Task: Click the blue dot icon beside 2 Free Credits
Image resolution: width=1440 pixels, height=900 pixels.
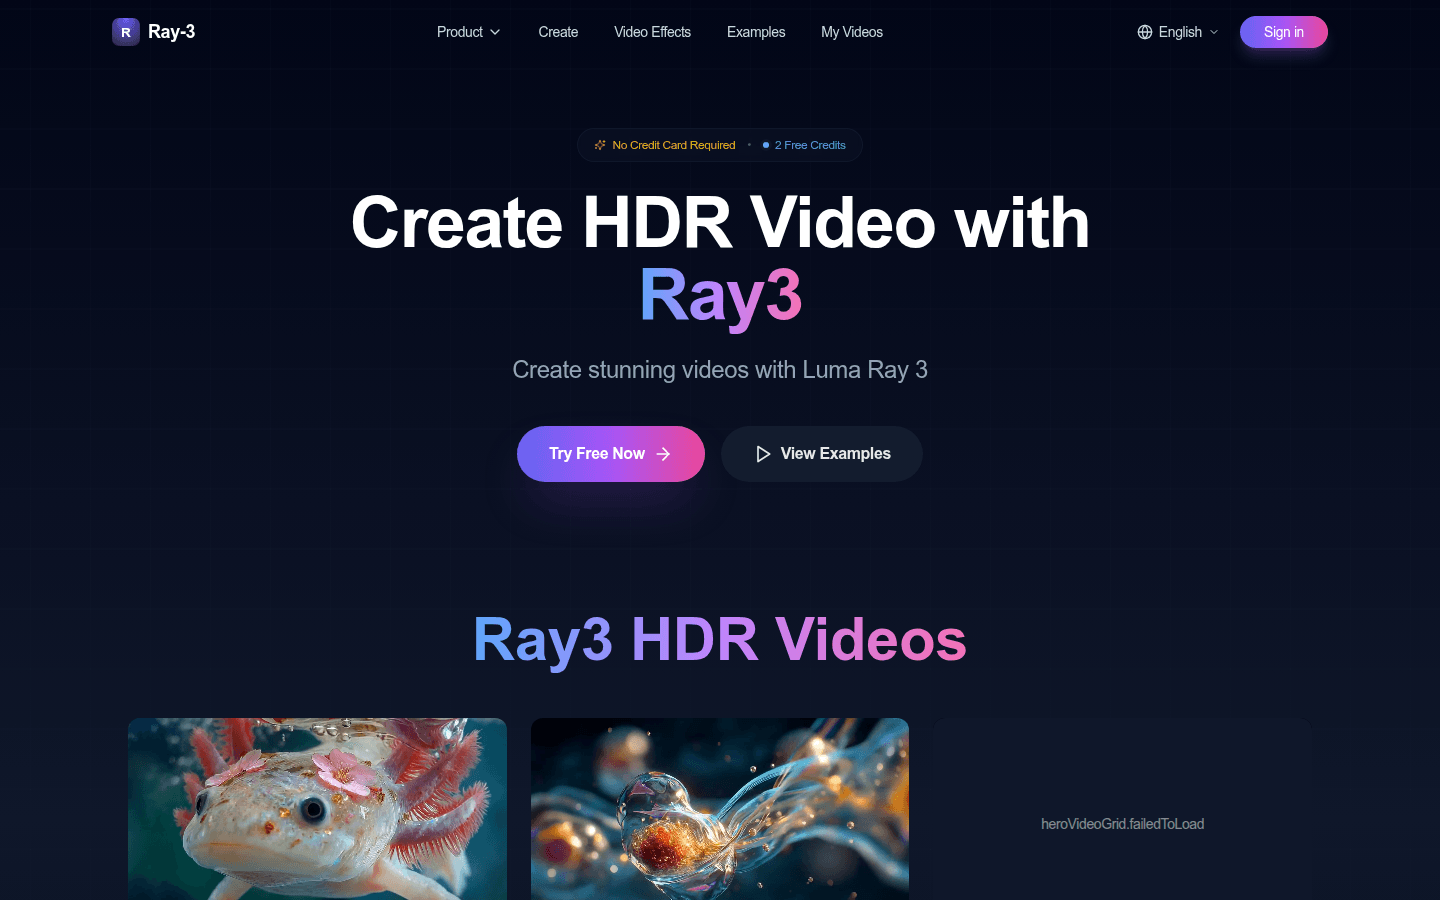Action: coord(765,145)
